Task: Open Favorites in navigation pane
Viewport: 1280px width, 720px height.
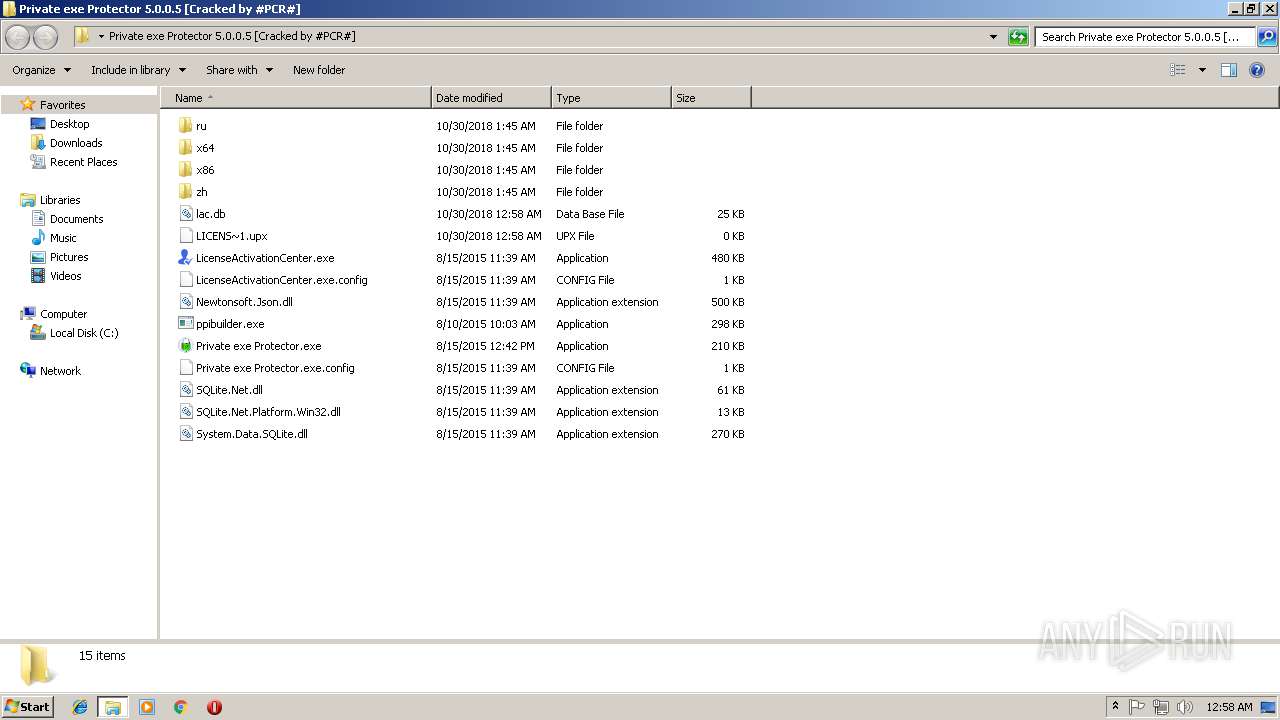Action: pyautogui.click(x=62, y=105)
